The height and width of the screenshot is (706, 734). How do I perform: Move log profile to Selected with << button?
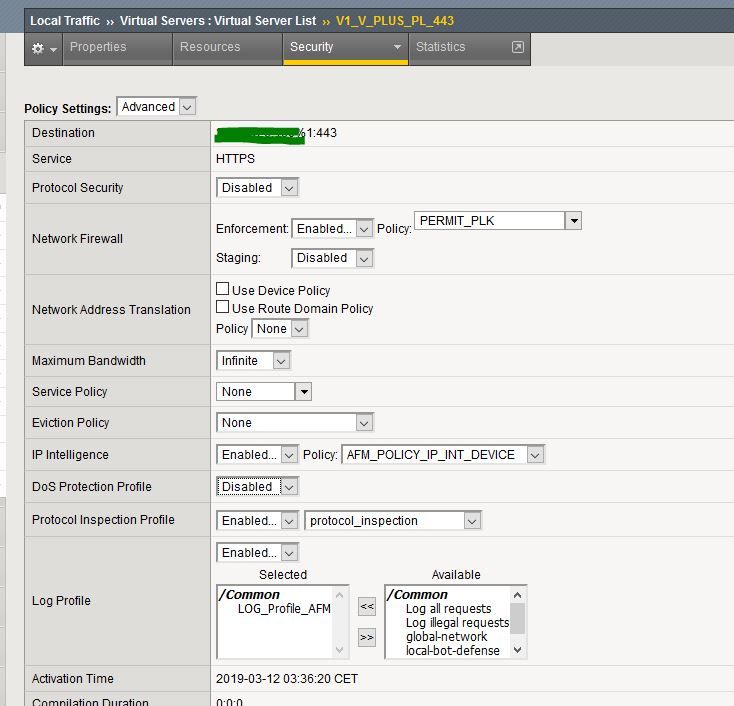click(367, 606)
